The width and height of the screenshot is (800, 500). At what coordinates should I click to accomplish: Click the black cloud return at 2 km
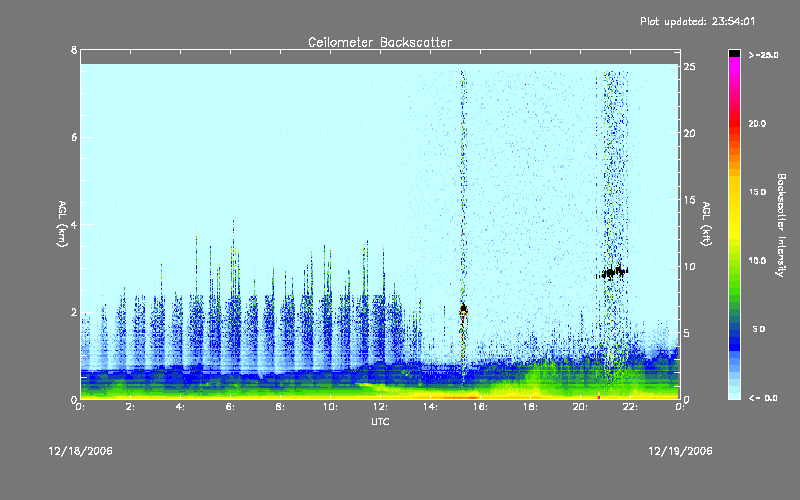463,309
